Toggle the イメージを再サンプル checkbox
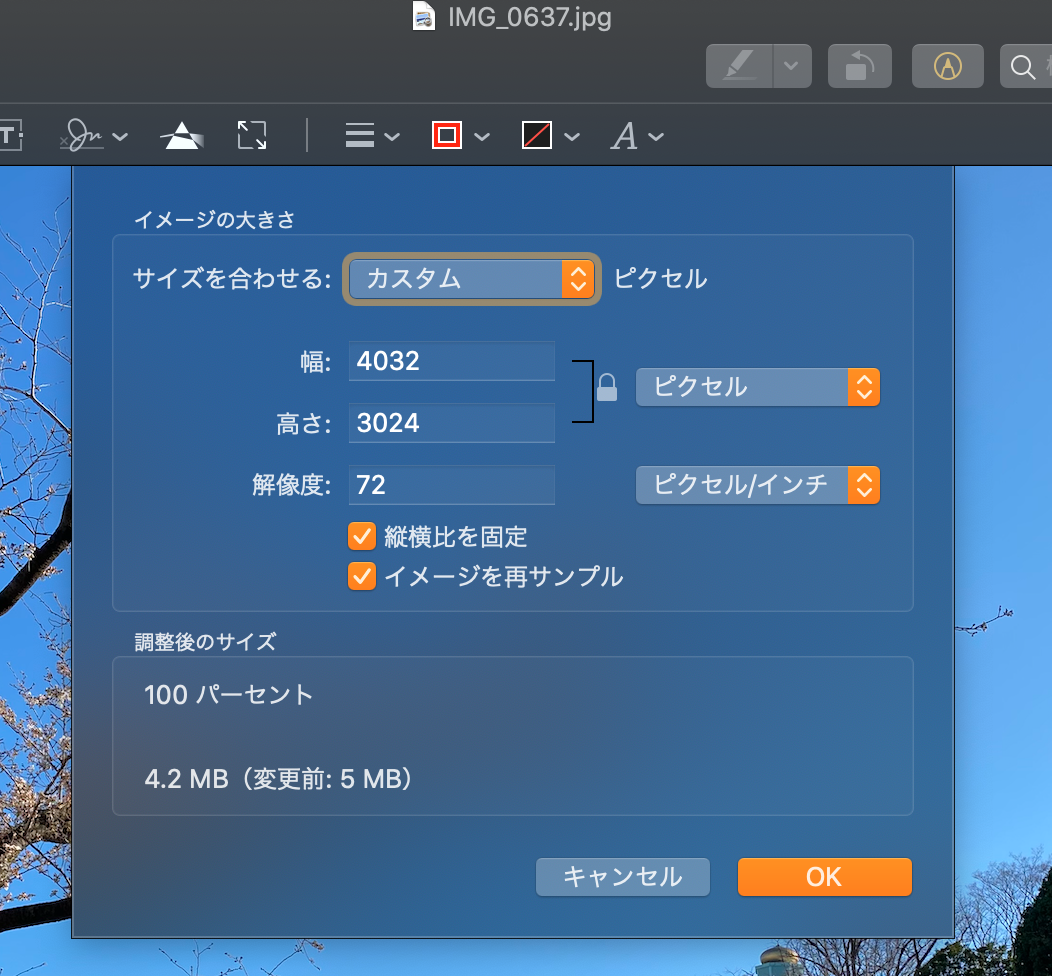The width and height of the screenshot is (1052, 976). click(x=362, y=576)
